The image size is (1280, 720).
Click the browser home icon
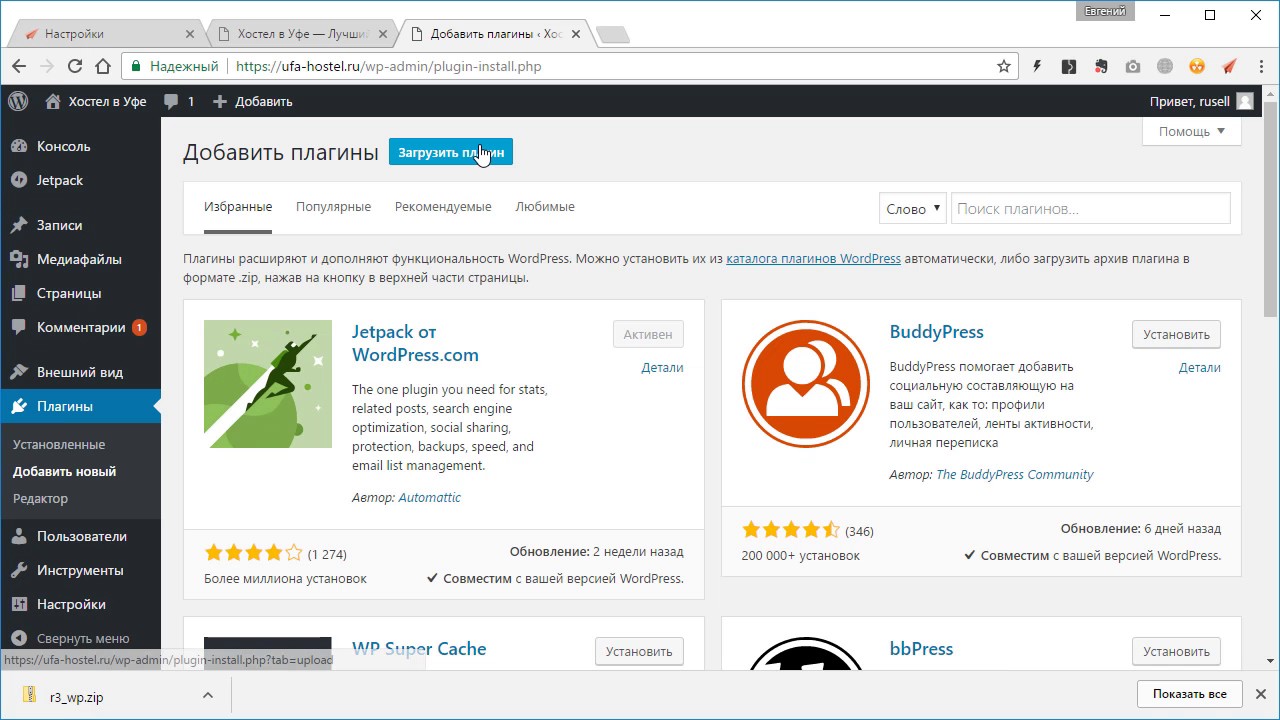click(x=103, y=67)
